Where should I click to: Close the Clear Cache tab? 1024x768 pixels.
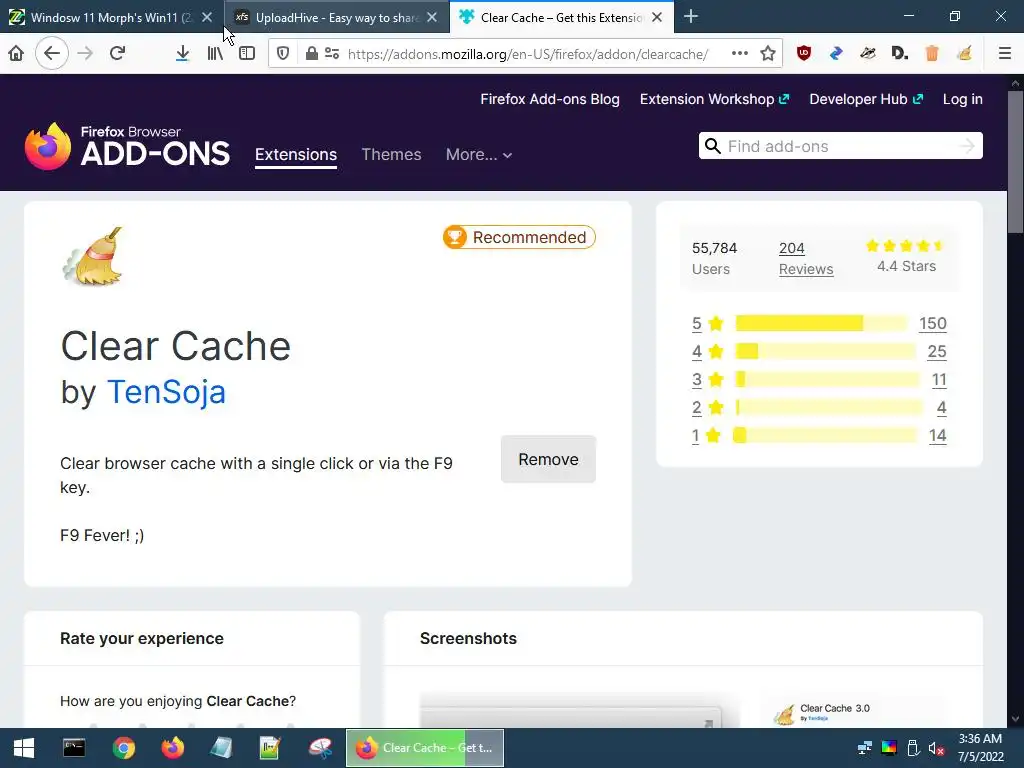[657, 18]
